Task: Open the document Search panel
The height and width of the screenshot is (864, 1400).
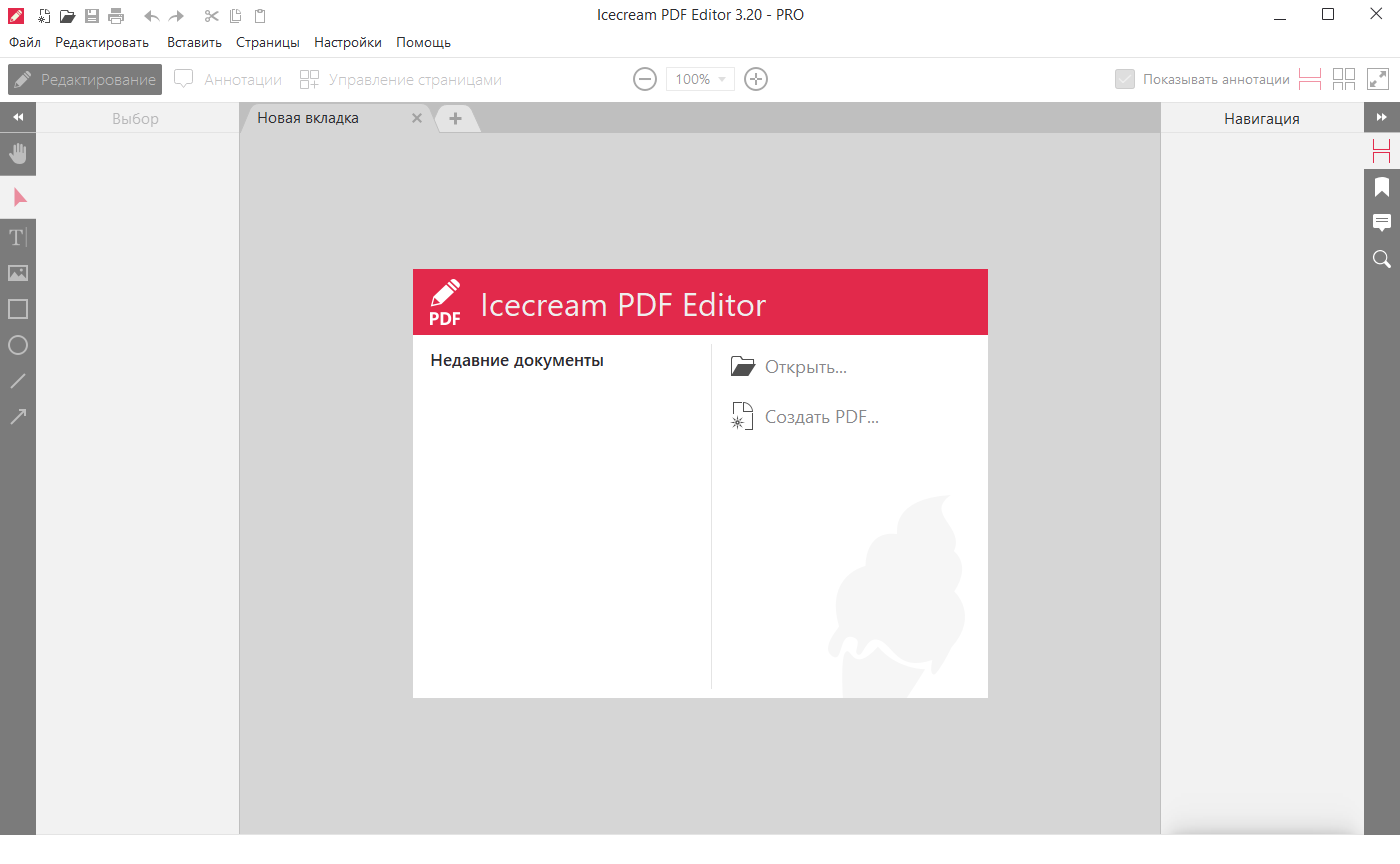Action: click(x=1382, y=259)
